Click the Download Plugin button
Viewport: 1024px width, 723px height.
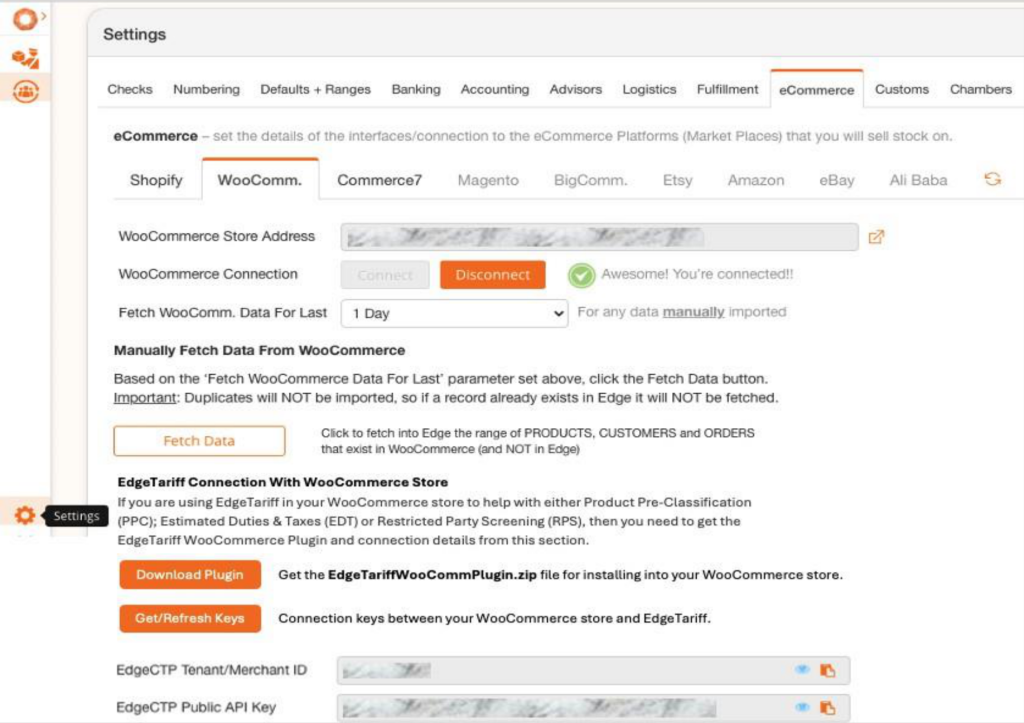click(190, 575)
